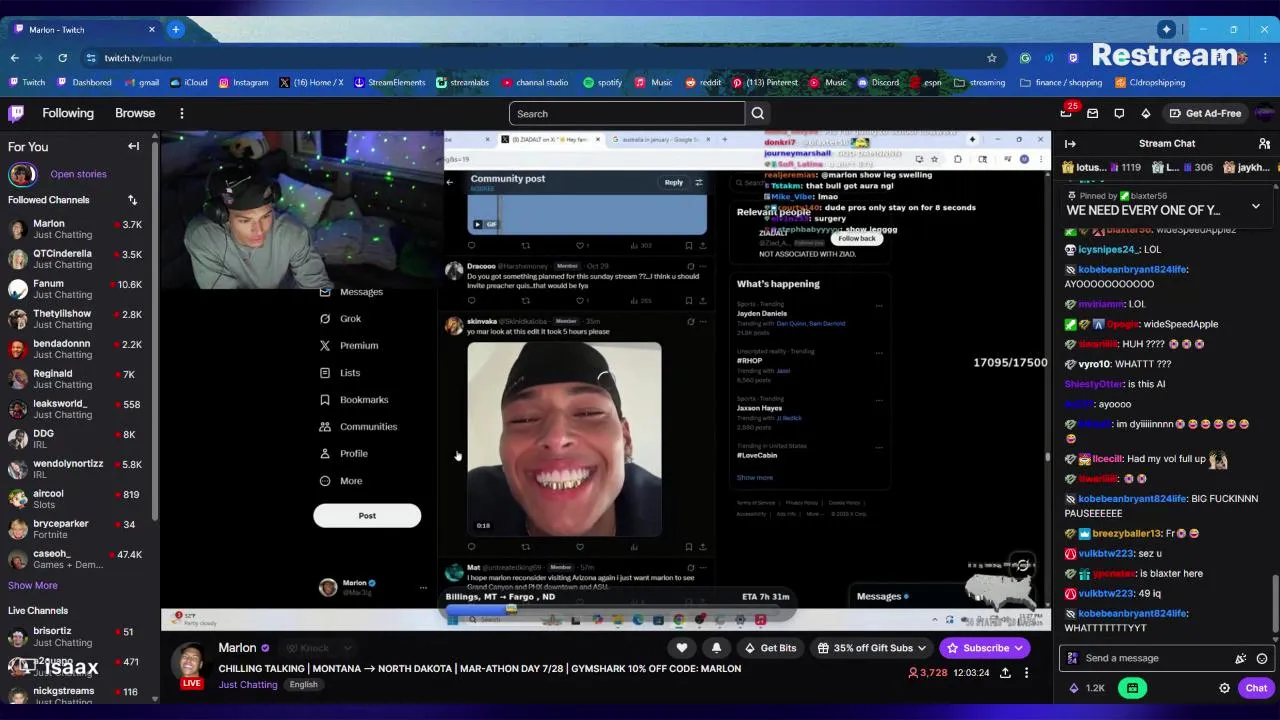Focus the Twitch search field

627,113
